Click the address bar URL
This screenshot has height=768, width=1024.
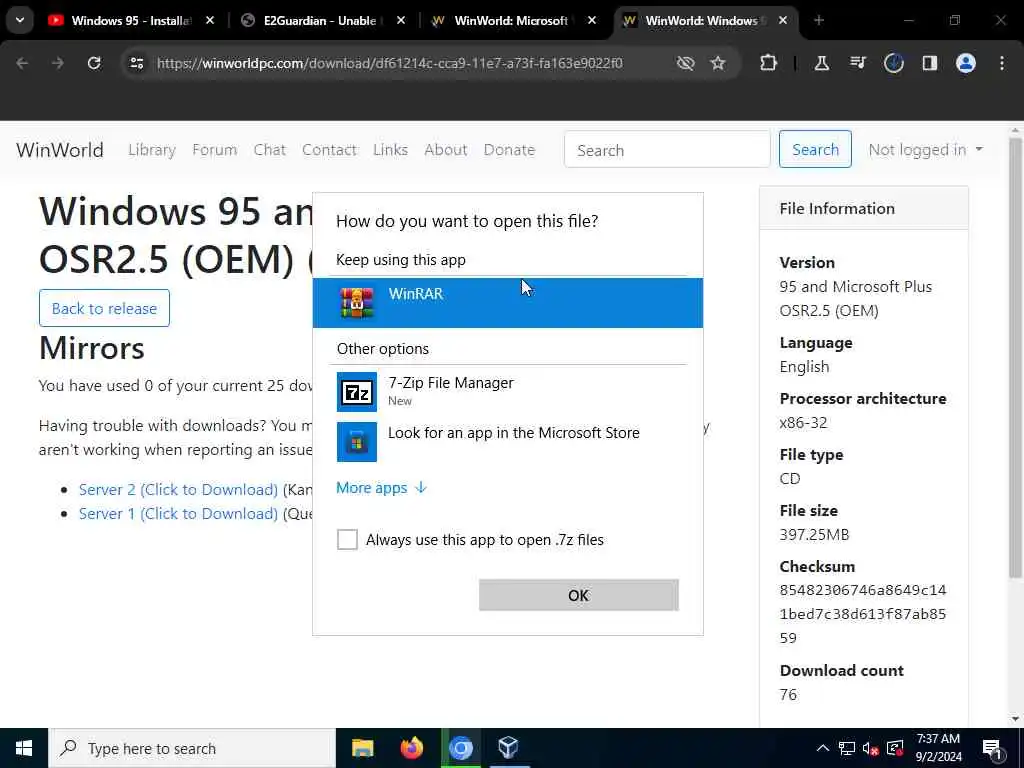[x=389, y=63]
